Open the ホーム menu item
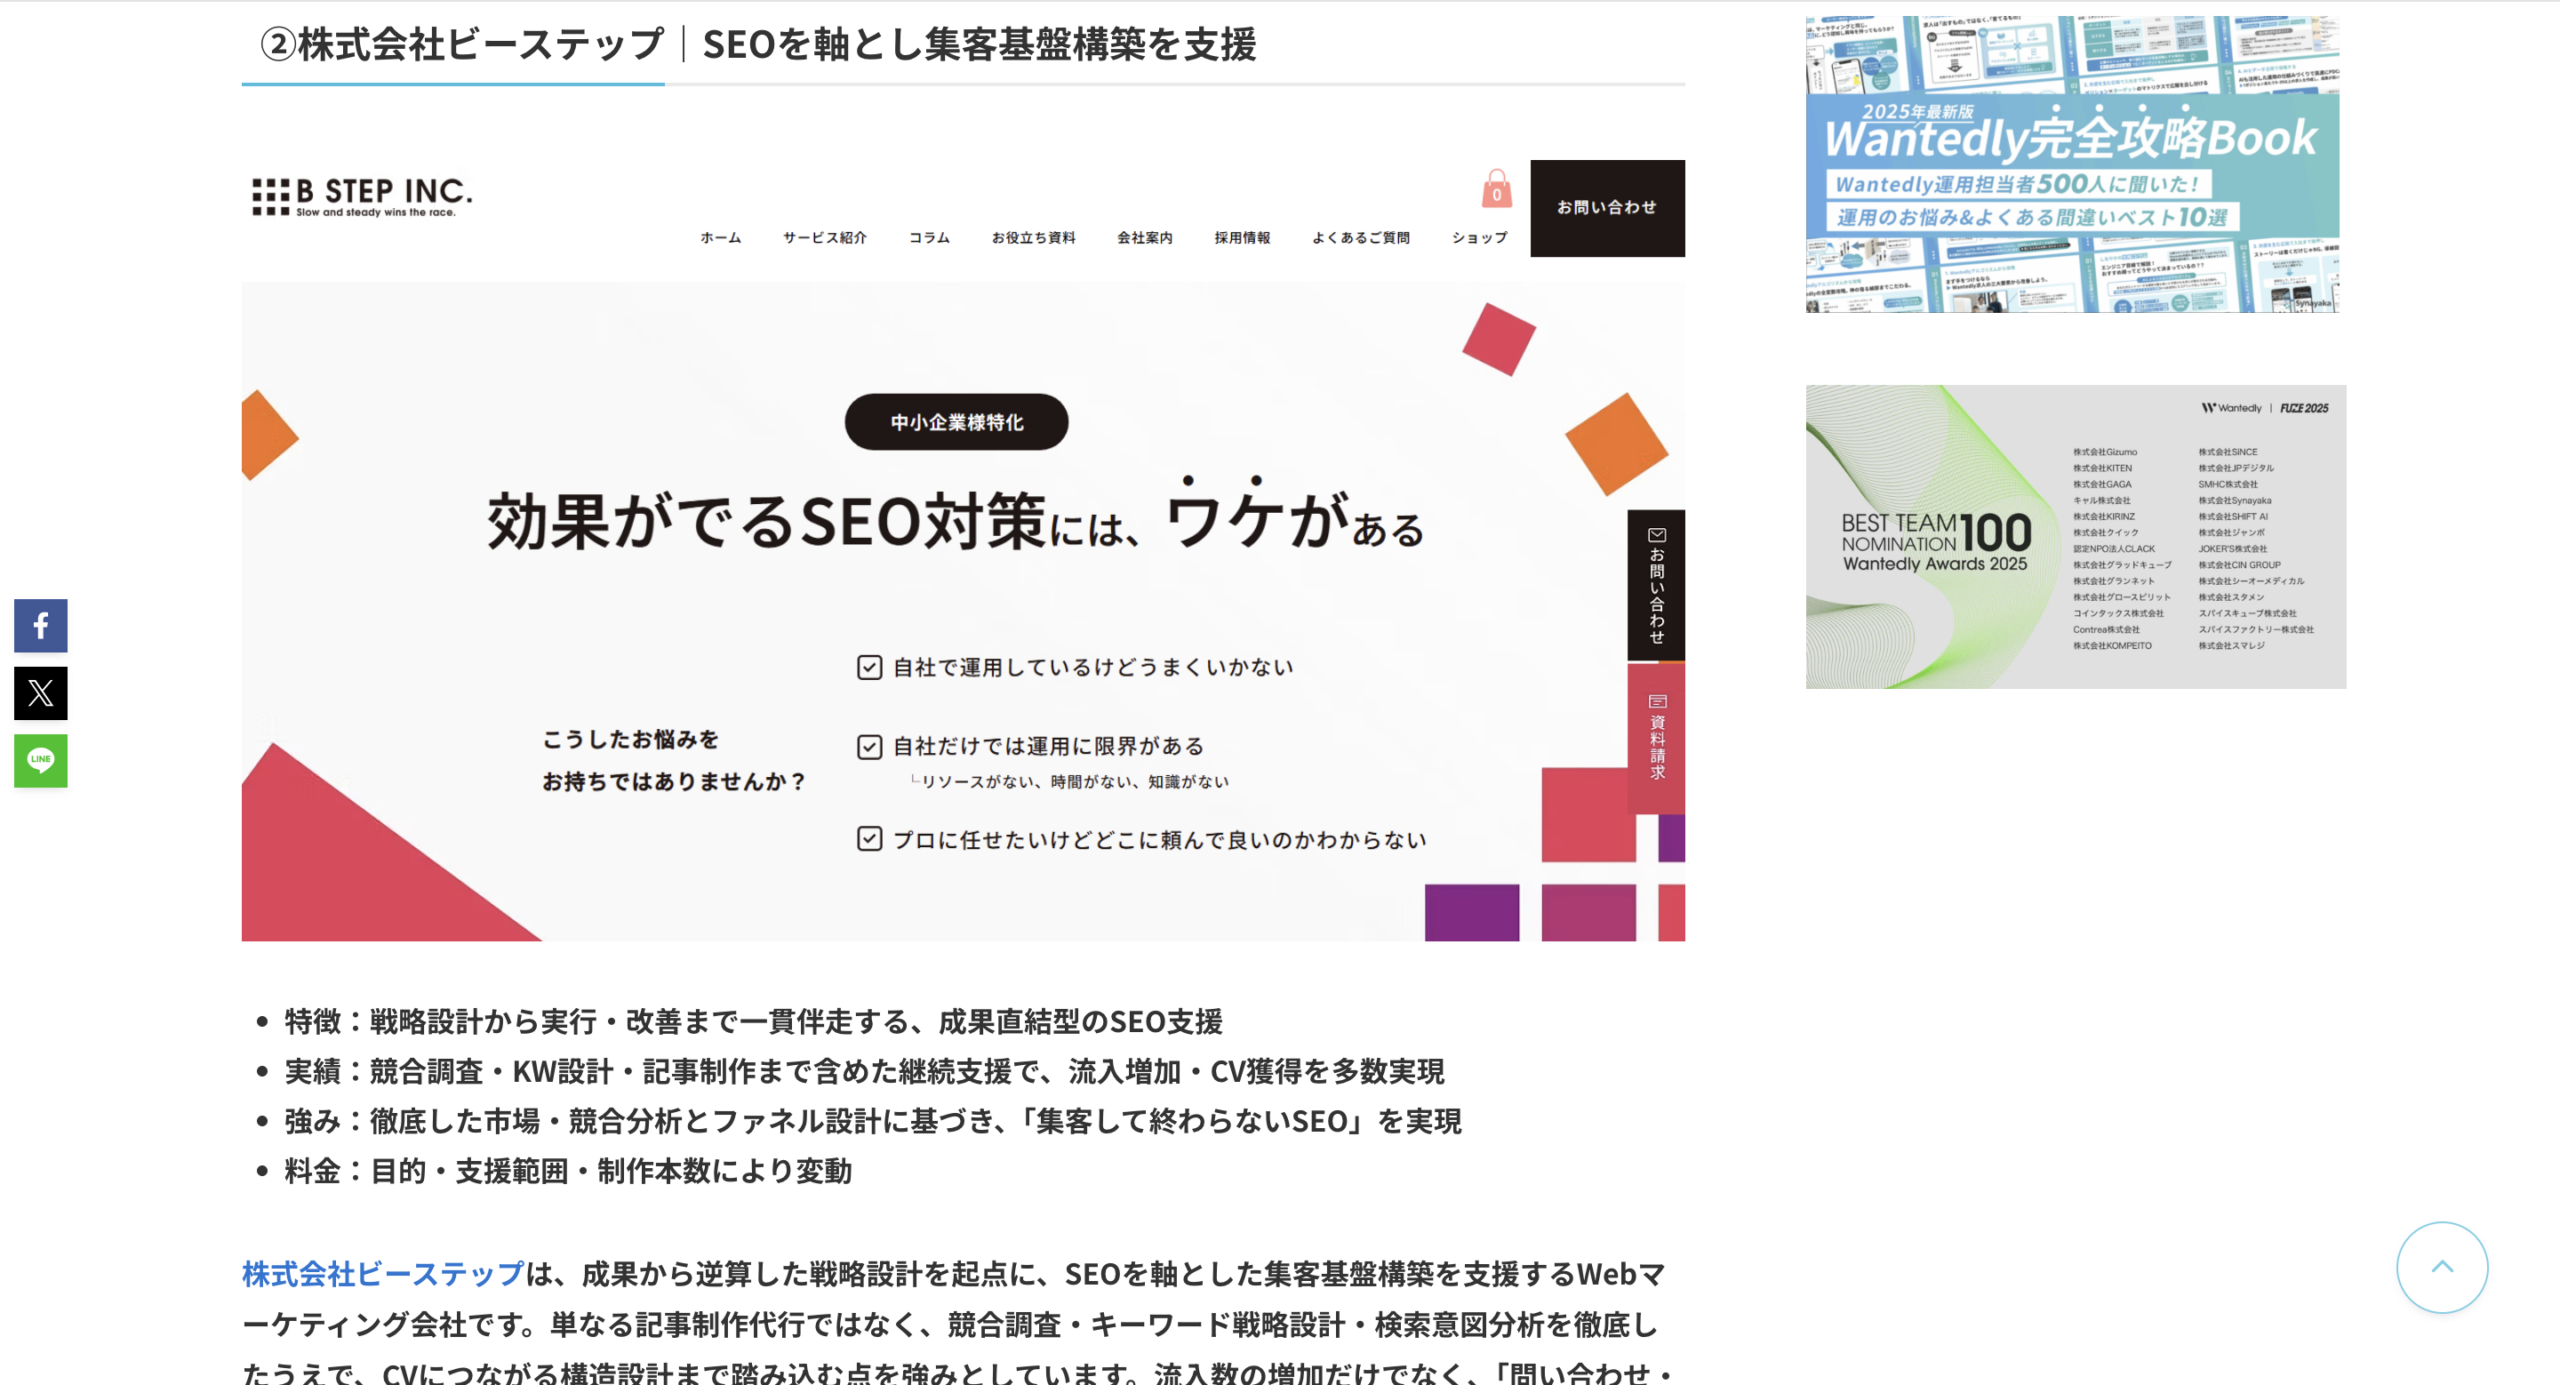Image resolution: width=2560 pixels, height=1385 pixels. coord(720,238)
